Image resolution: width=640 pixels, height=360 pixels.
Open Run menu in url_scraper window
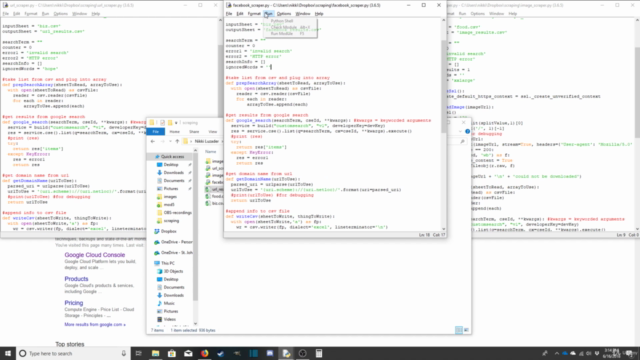45,13
